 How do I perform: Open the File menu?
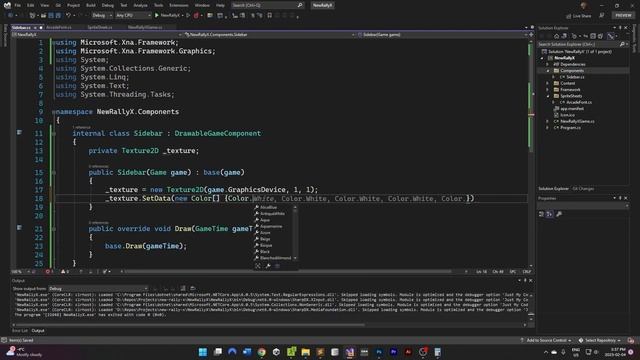(18, 5)
